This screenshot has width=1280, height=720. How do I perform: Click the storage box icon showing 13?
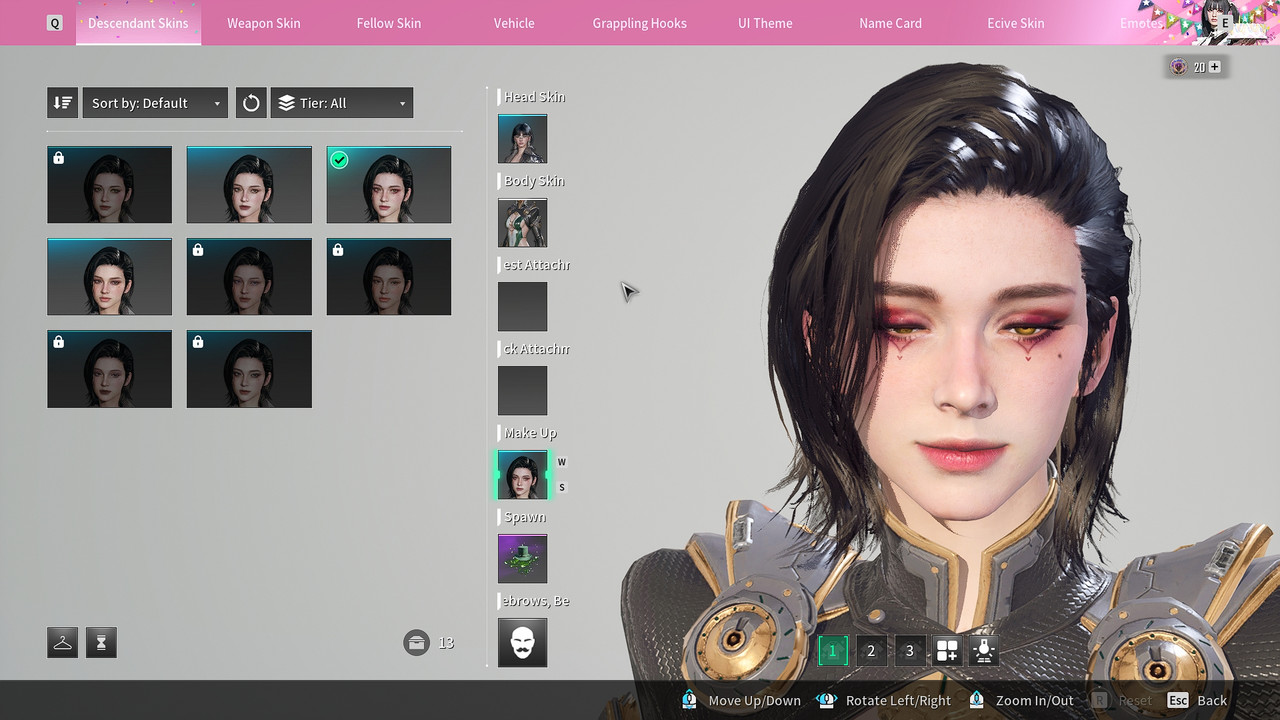[x=416, y=642]
